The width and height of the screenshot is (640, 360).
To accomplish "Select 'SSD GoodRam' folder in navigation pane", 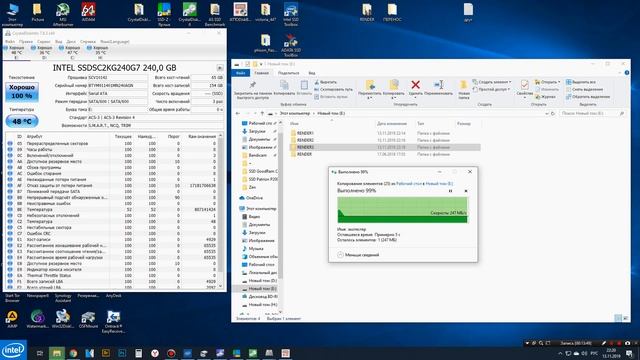I will (x=260, y=171).
